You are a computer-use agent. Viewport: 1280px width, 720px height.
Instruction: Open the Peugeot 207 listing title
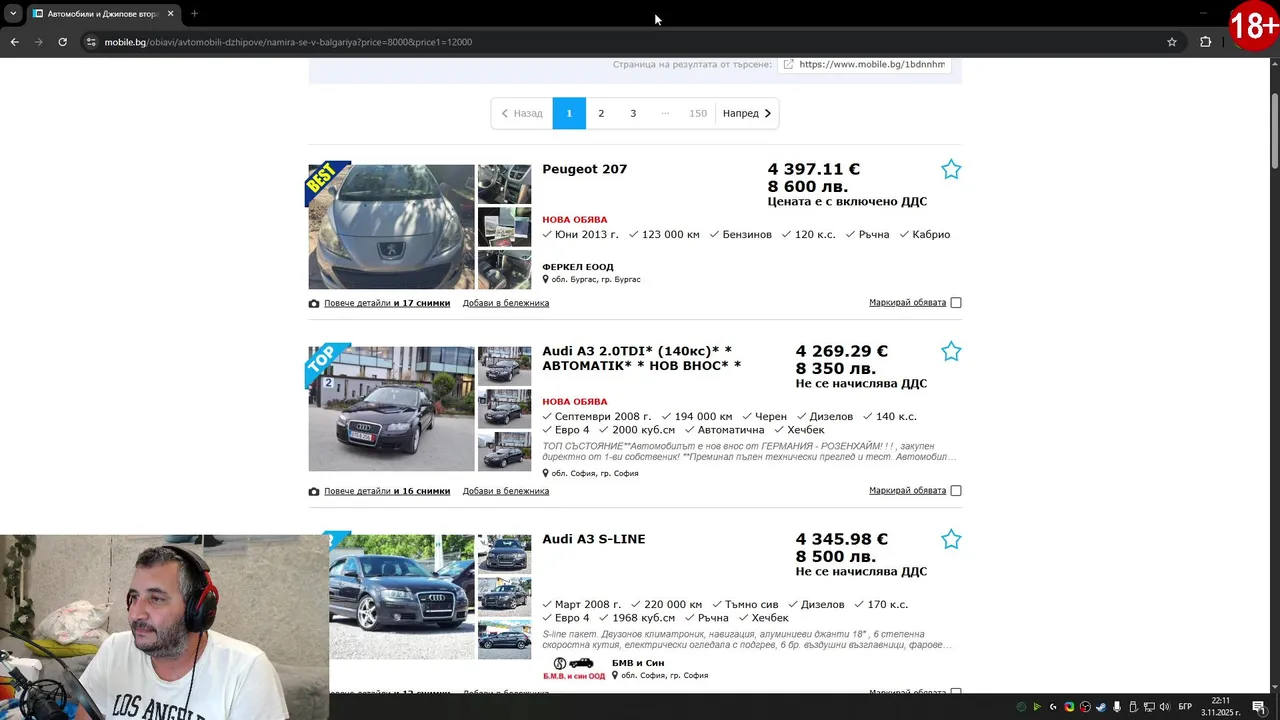coord(584,169)
